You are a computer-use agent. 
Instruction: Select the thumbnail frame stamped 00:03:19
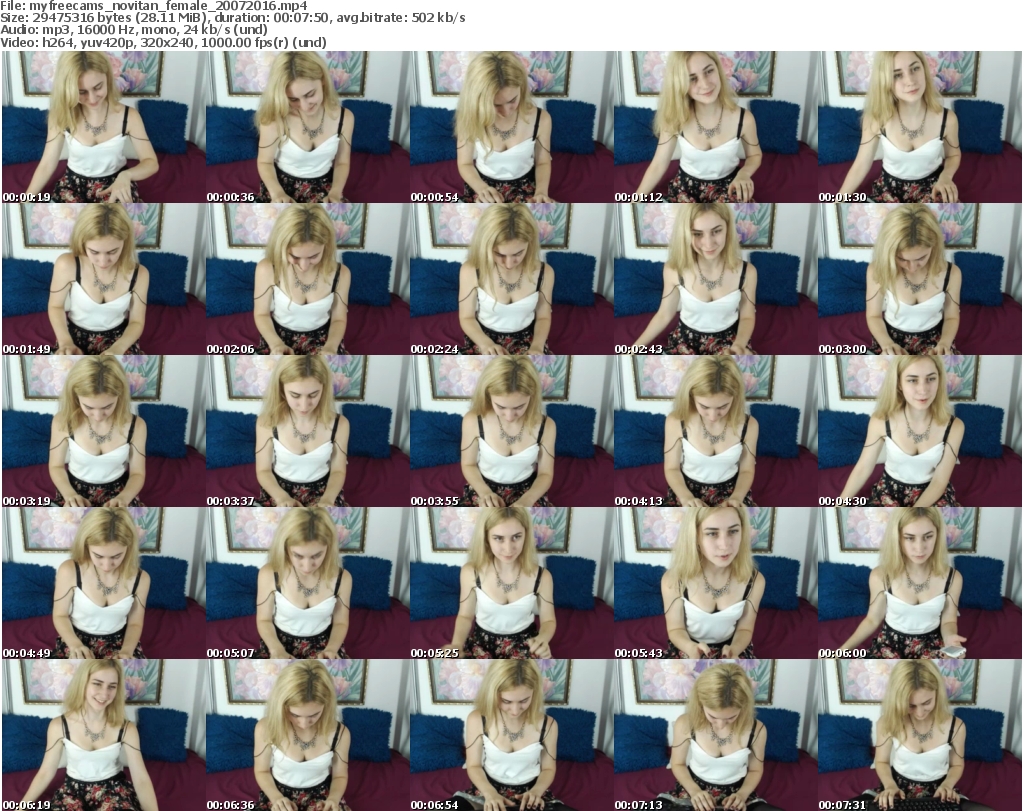(104, 431)
